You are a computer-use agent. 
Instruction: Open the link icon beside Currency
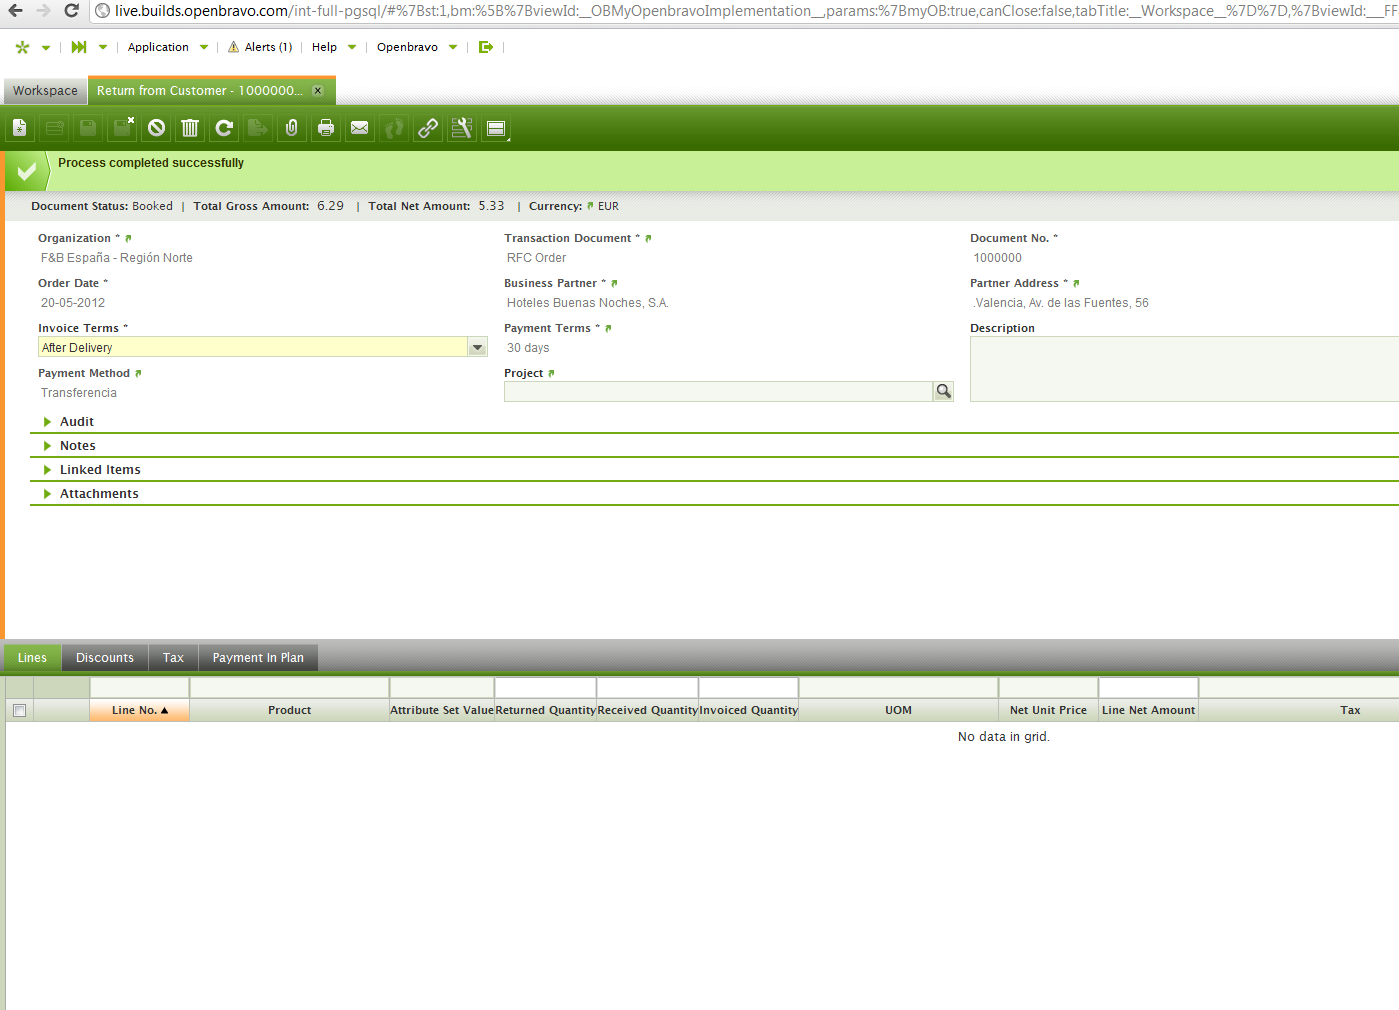pos(590,206)
